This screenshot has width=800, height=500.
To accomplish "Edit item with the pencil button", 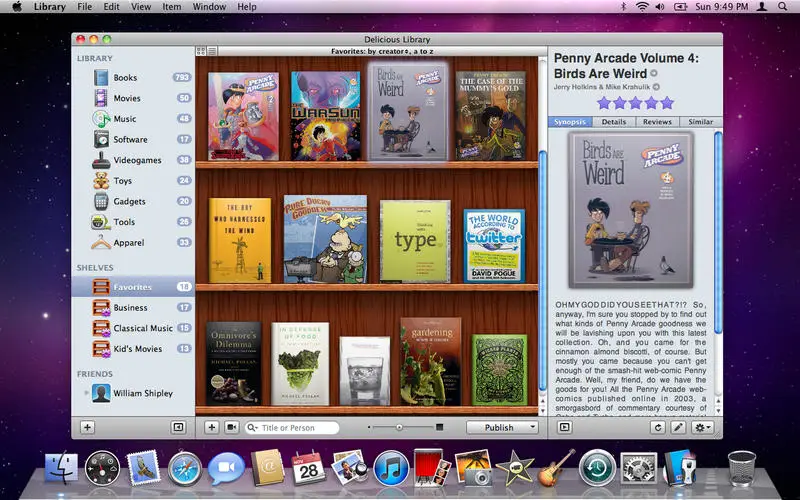I will coord(678,428).
